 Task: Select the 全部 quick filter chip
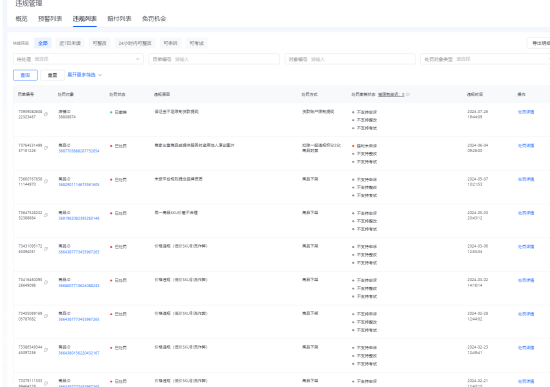(43, 43)
